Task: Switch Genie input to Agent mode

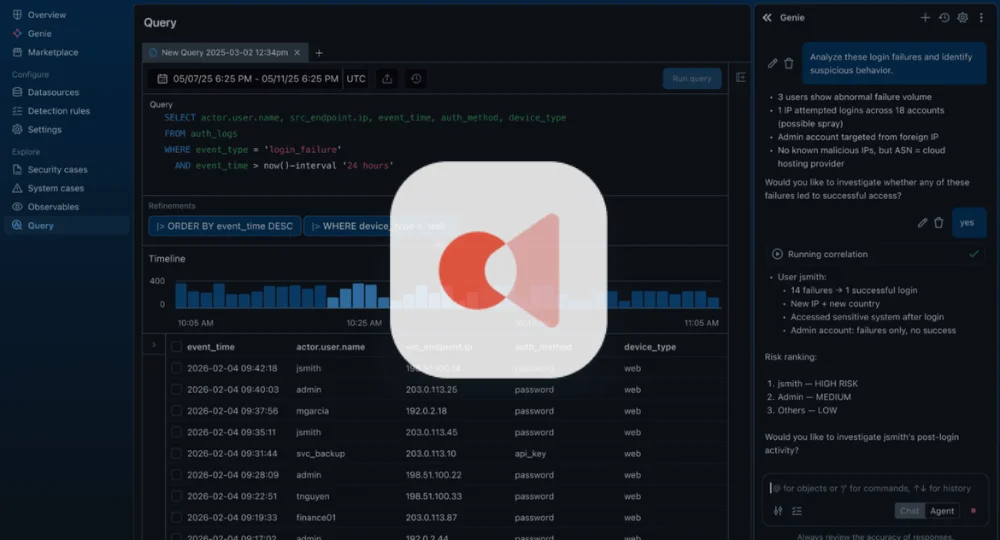Action: (942, 511)
